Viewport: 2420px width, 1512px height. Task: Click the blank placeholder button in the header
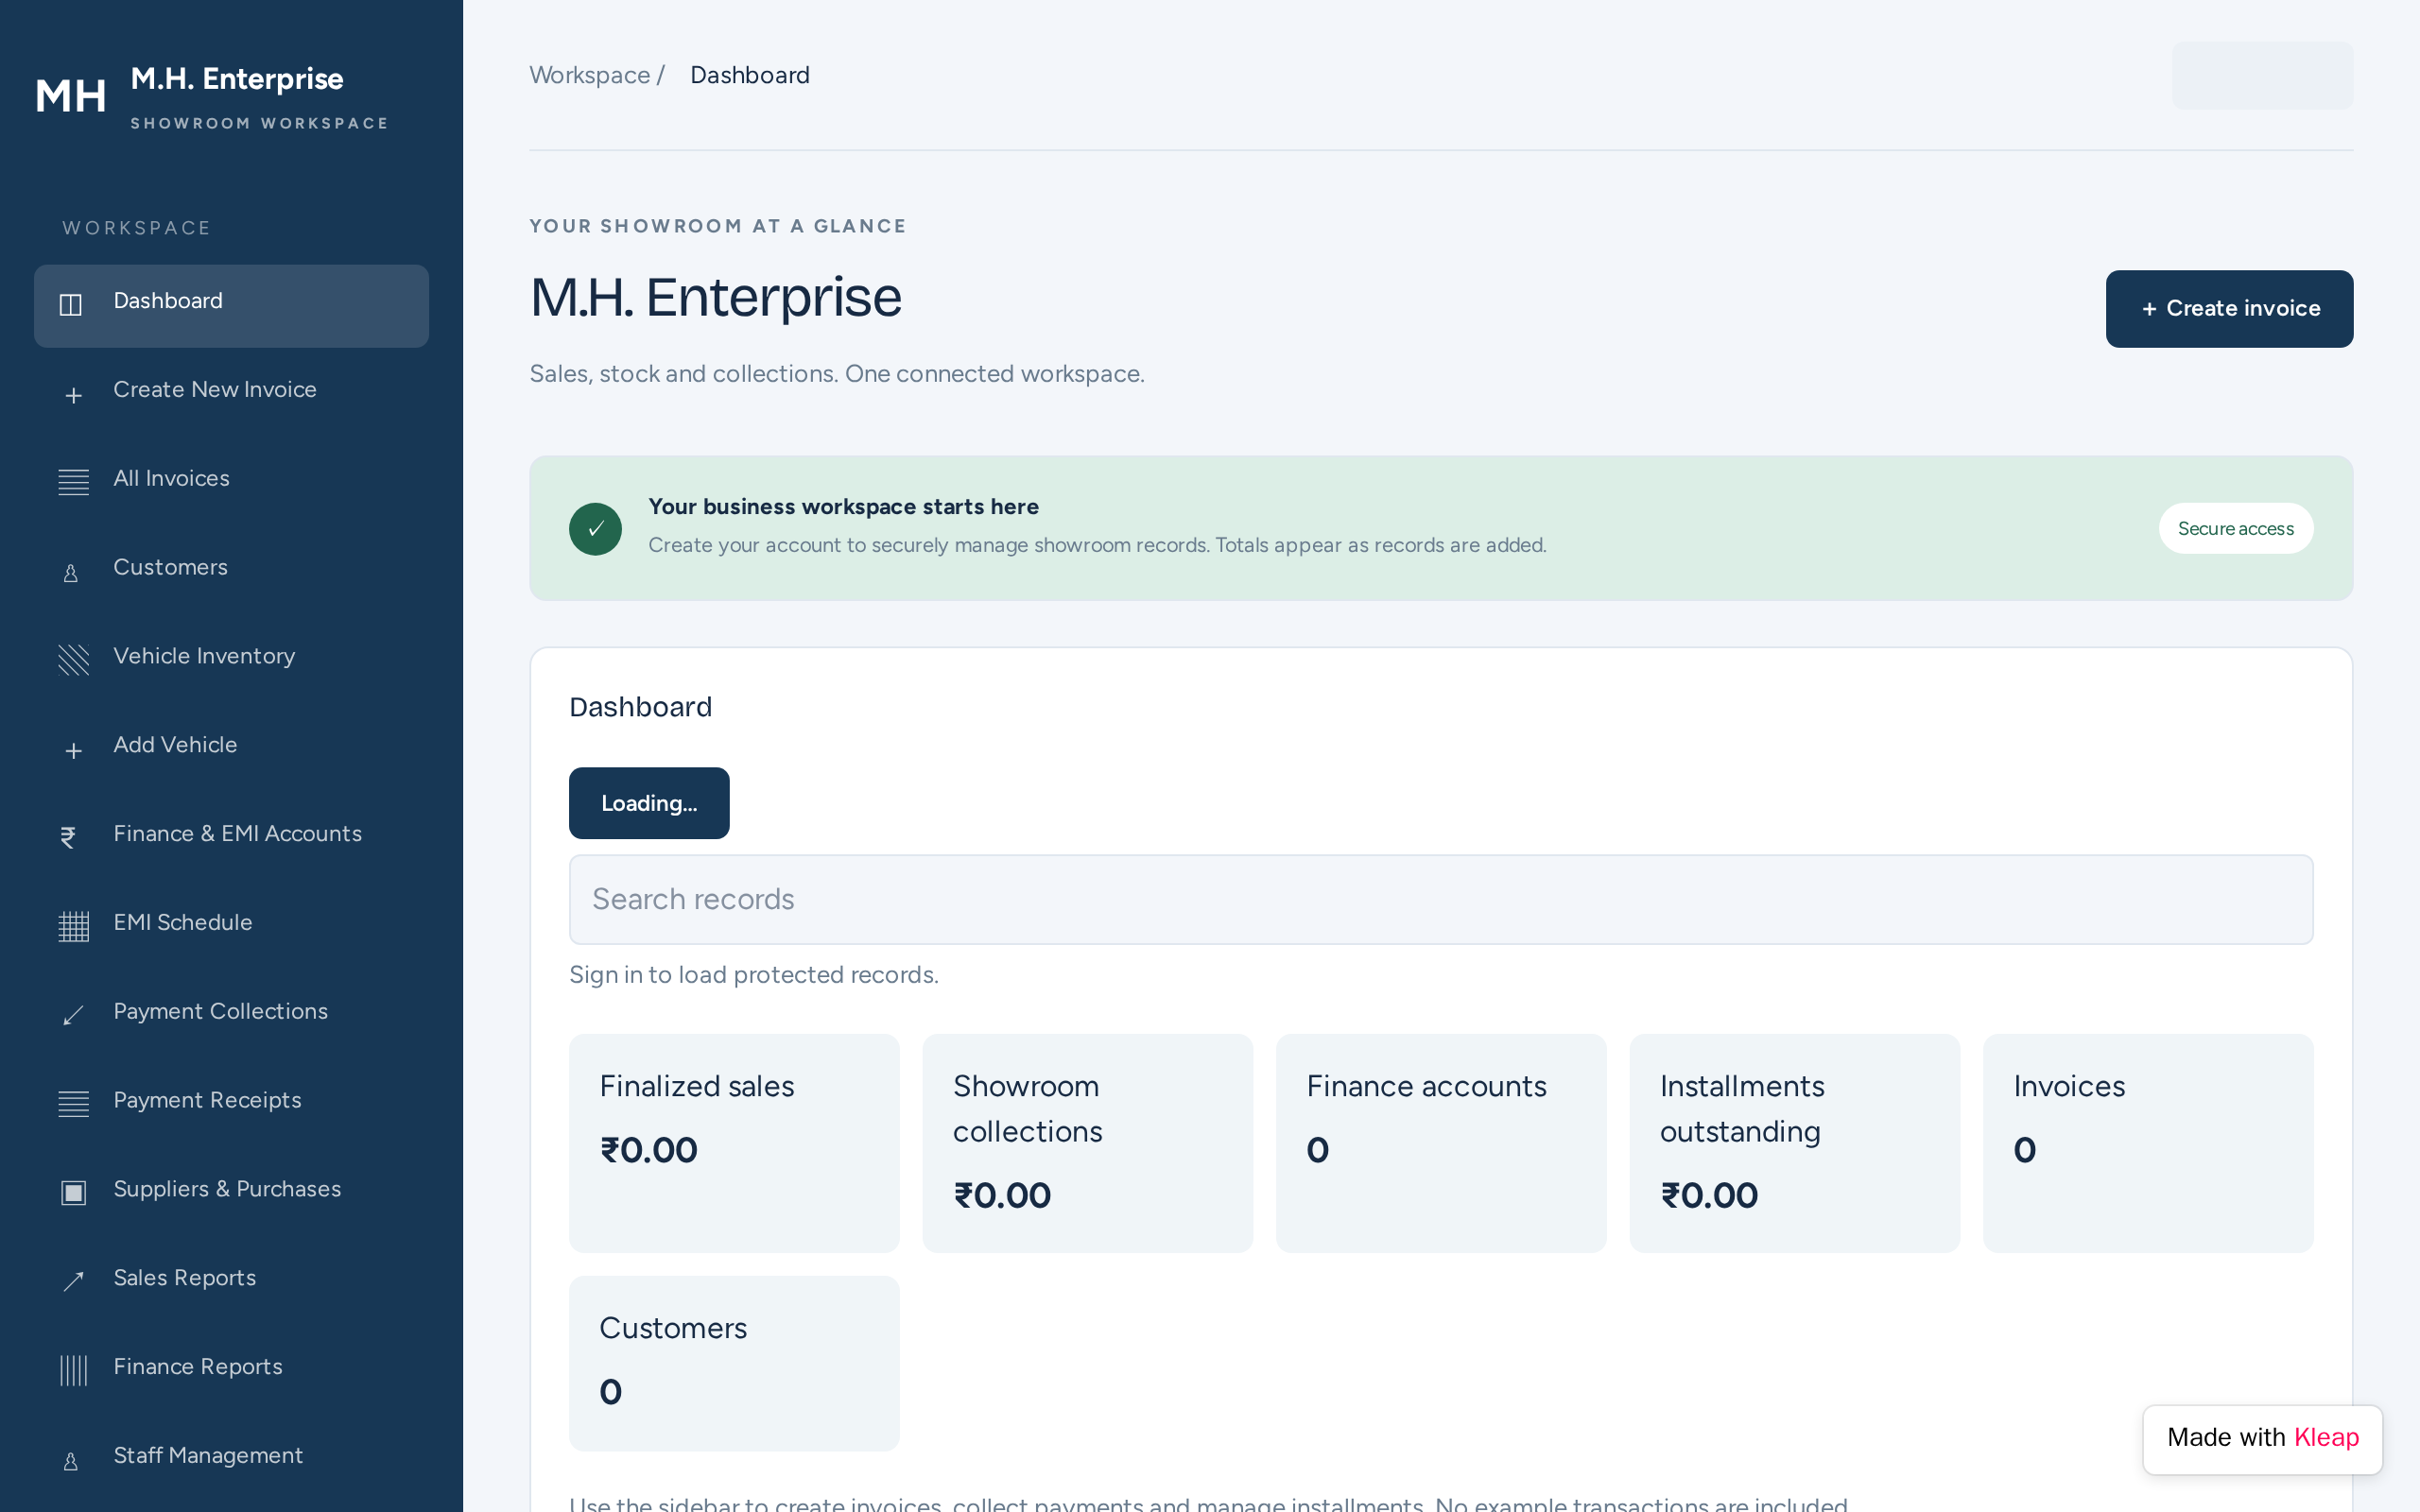(2262, 75)
